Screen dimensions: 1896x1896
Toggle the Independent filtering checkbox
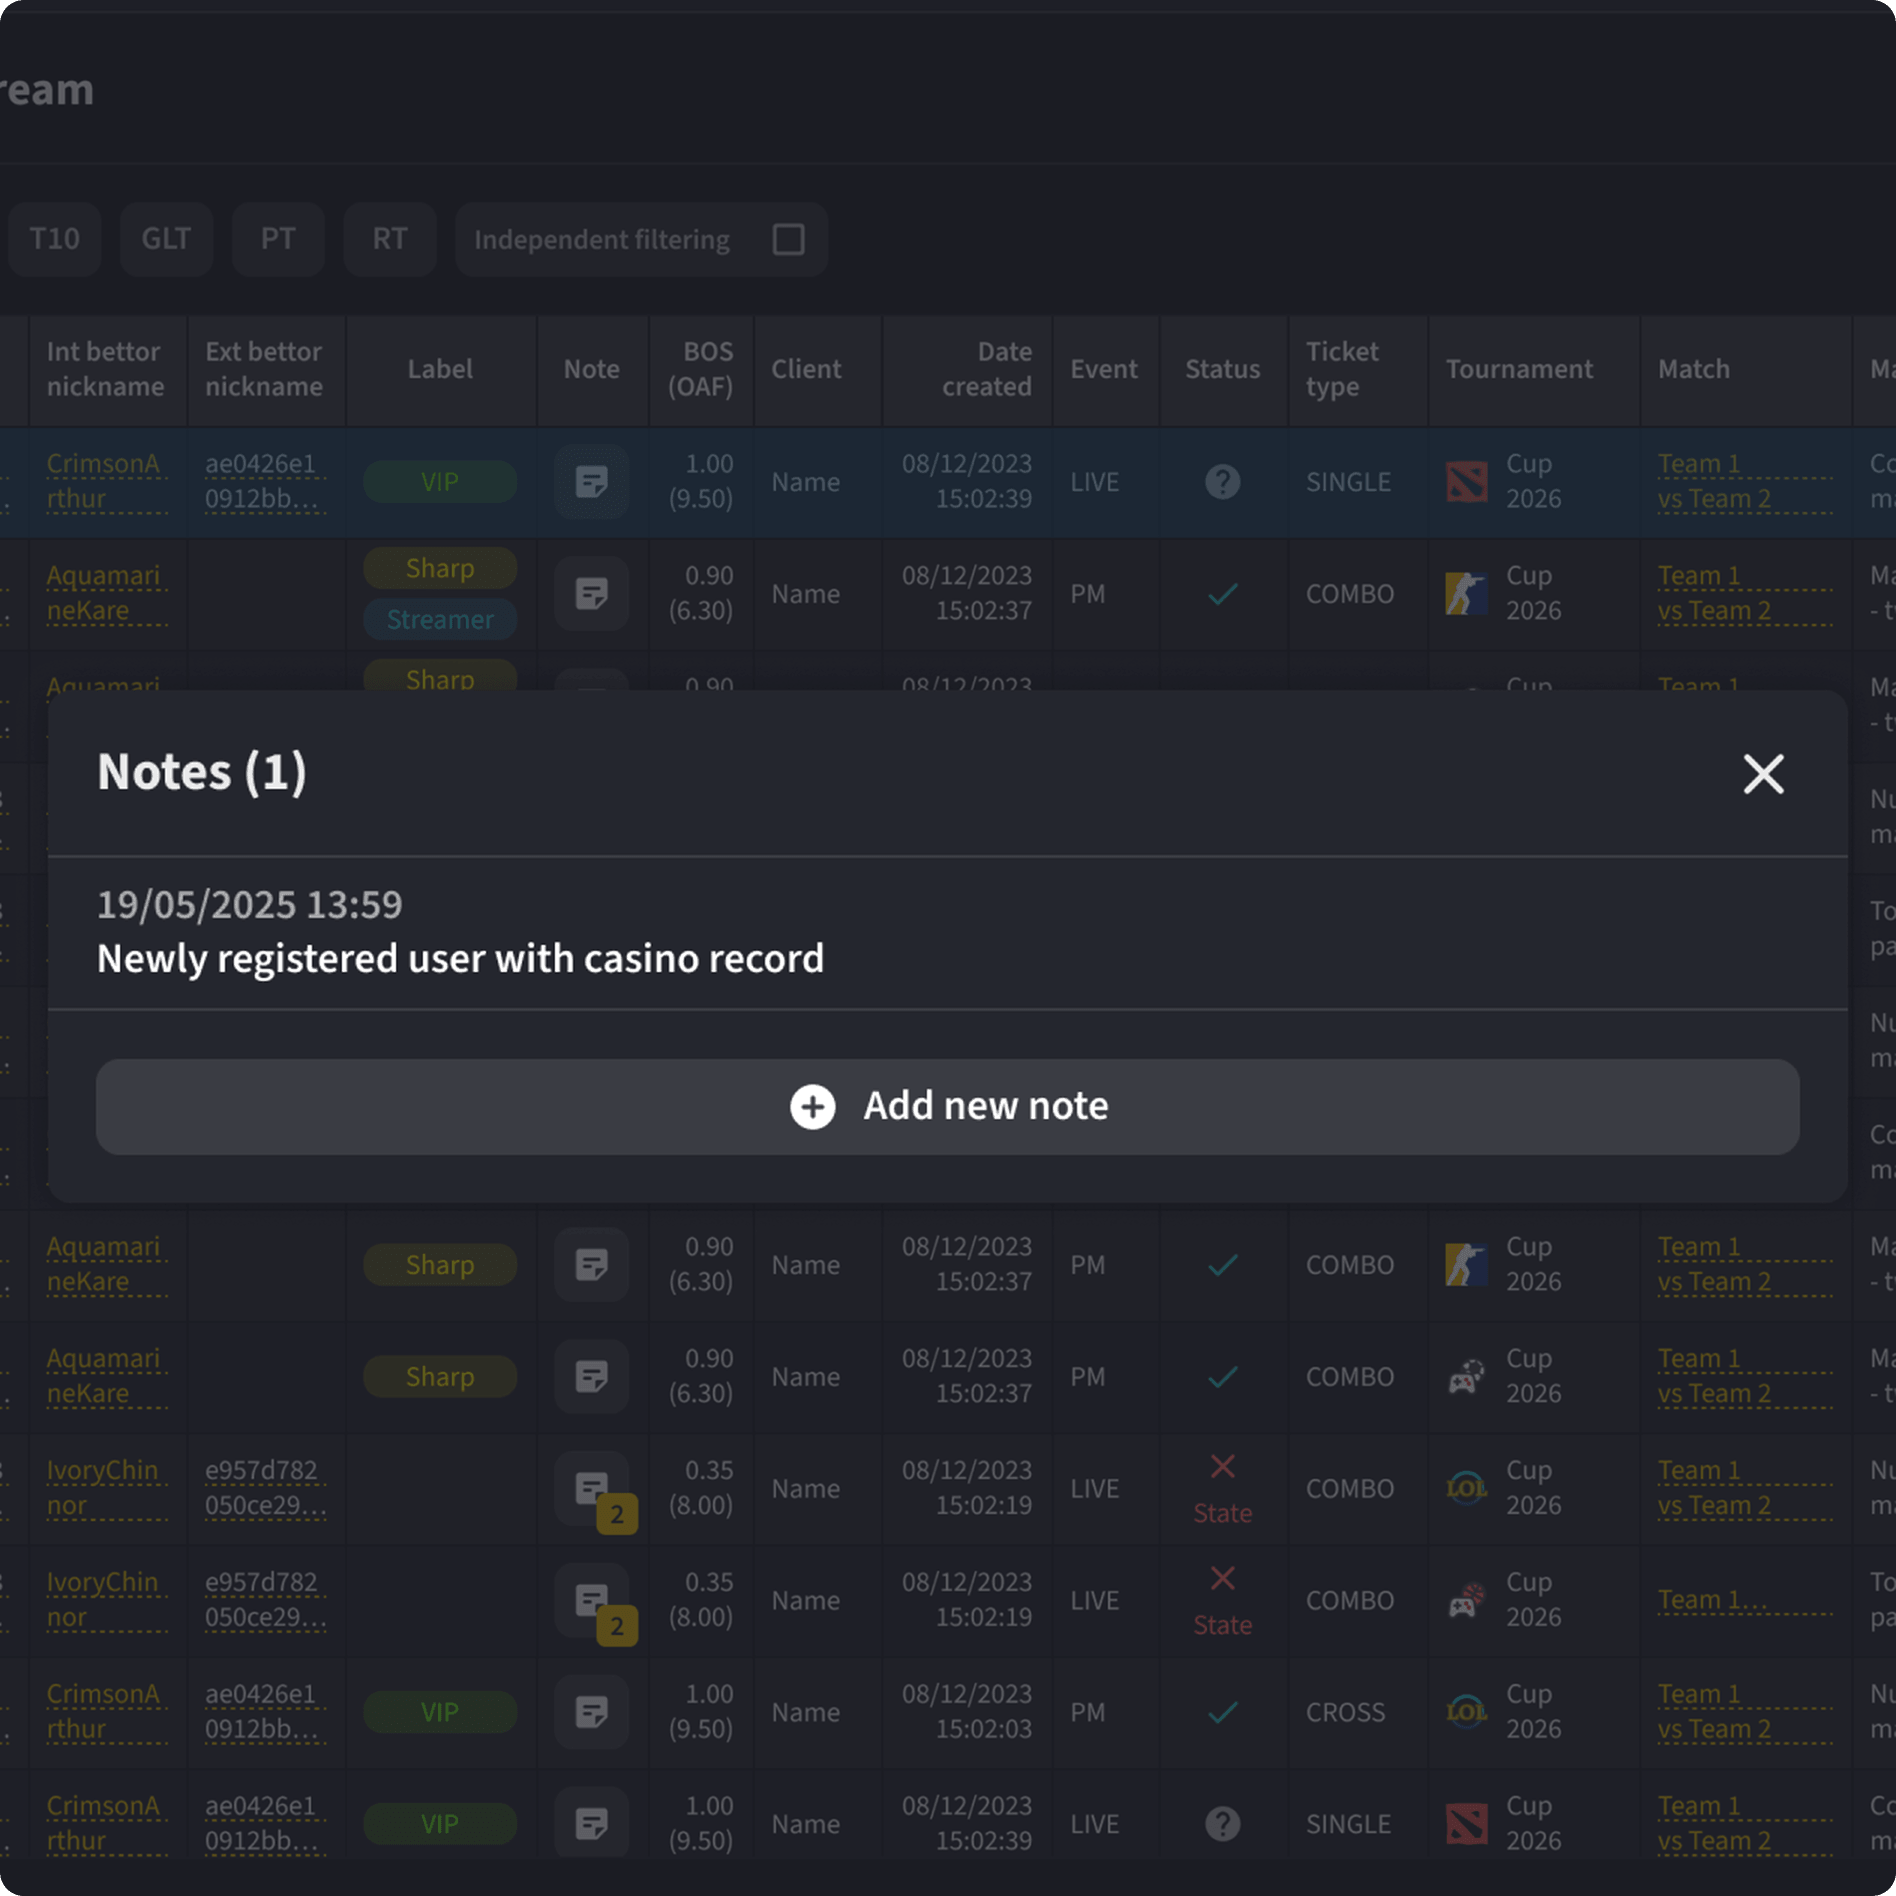[x=788, y=239]
